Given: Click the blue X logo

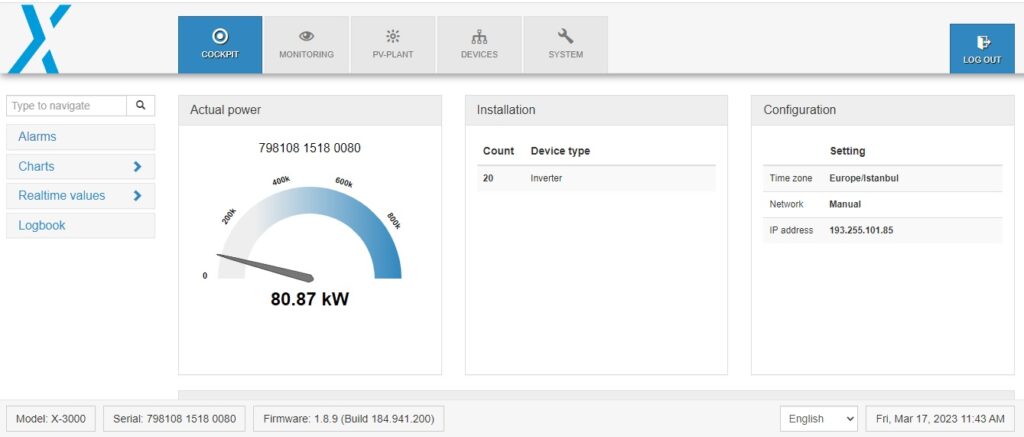Looking at the screenshot, I should tap(39, 39).
